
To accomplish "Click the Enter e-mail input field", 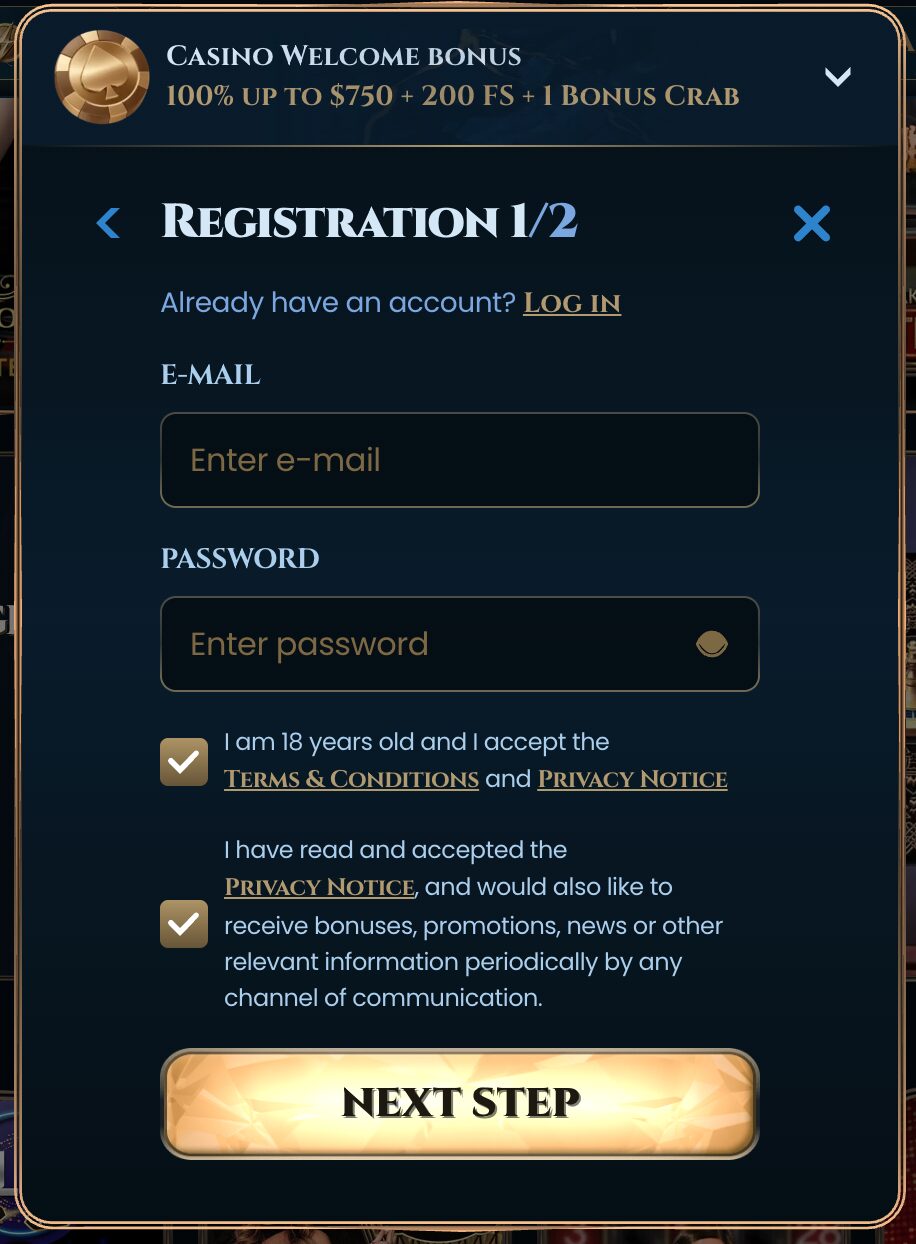I will click(x=460, y=459).
